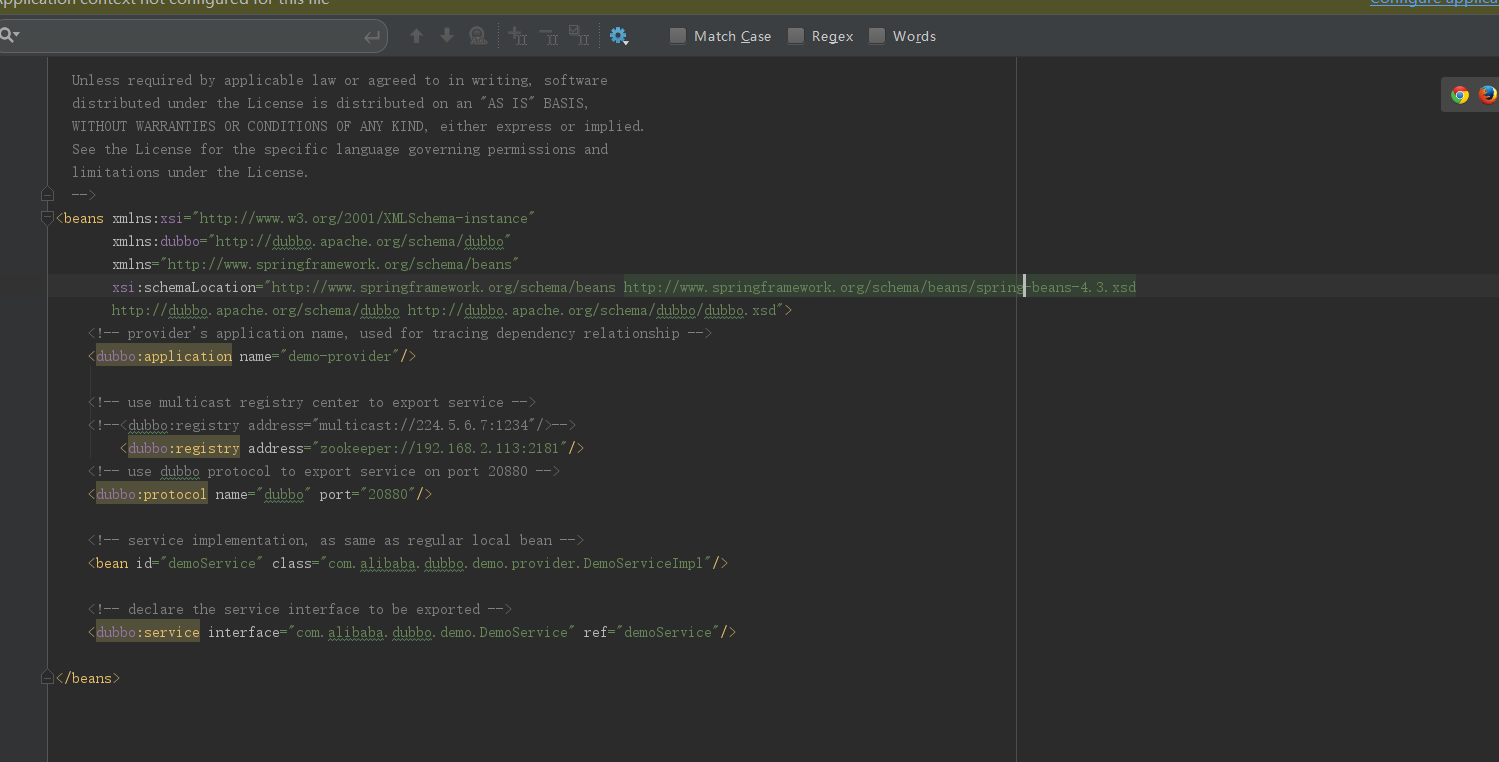Open file preview in Firefox browser icon

point(1488,95)
